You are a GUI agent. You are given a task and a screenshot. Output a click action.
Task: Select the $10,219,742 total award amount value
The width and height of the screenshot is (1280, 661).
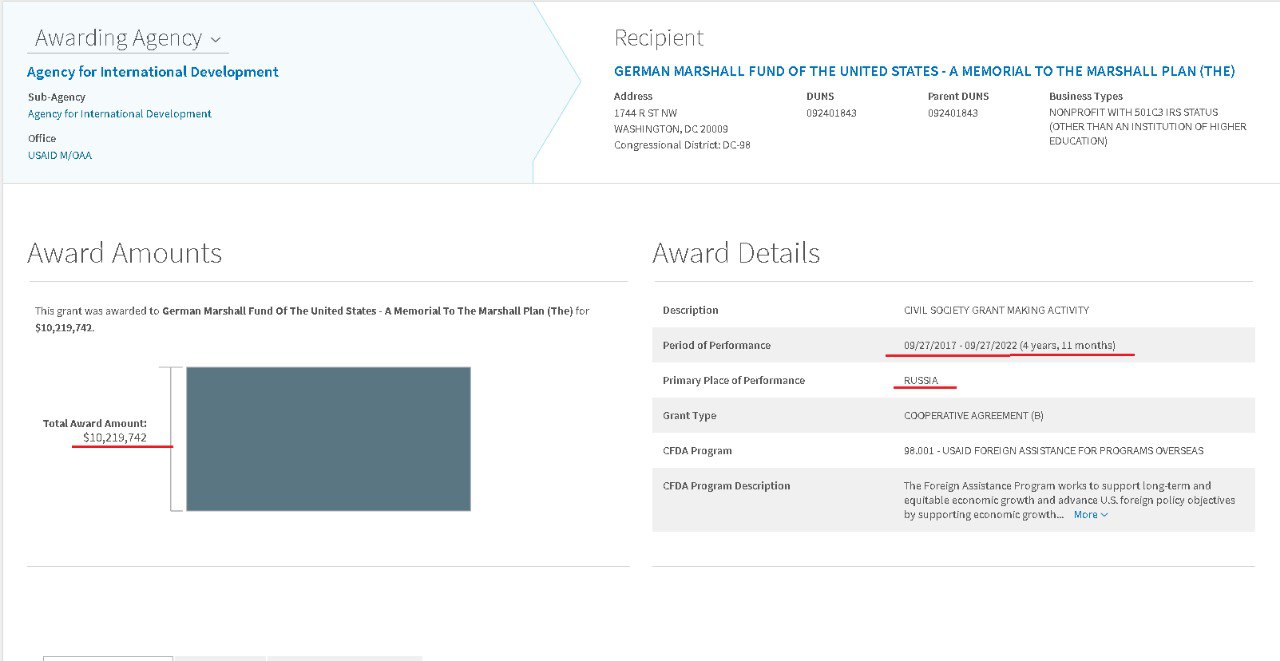point(115,438)
